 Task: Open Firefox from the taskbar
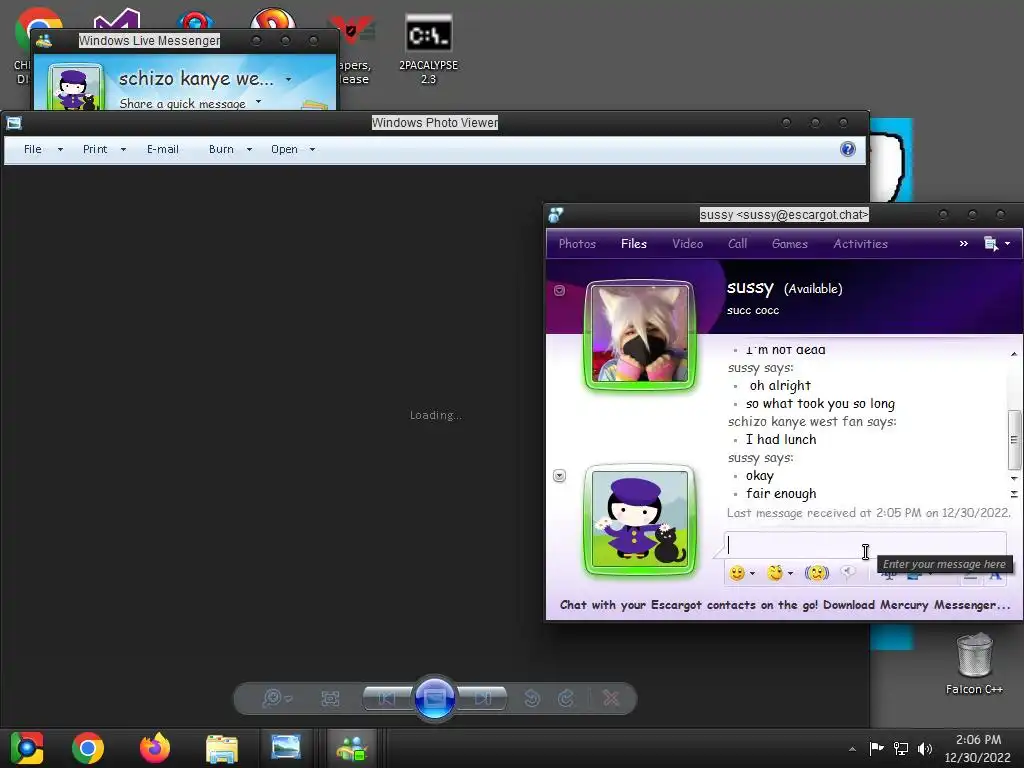155,748
